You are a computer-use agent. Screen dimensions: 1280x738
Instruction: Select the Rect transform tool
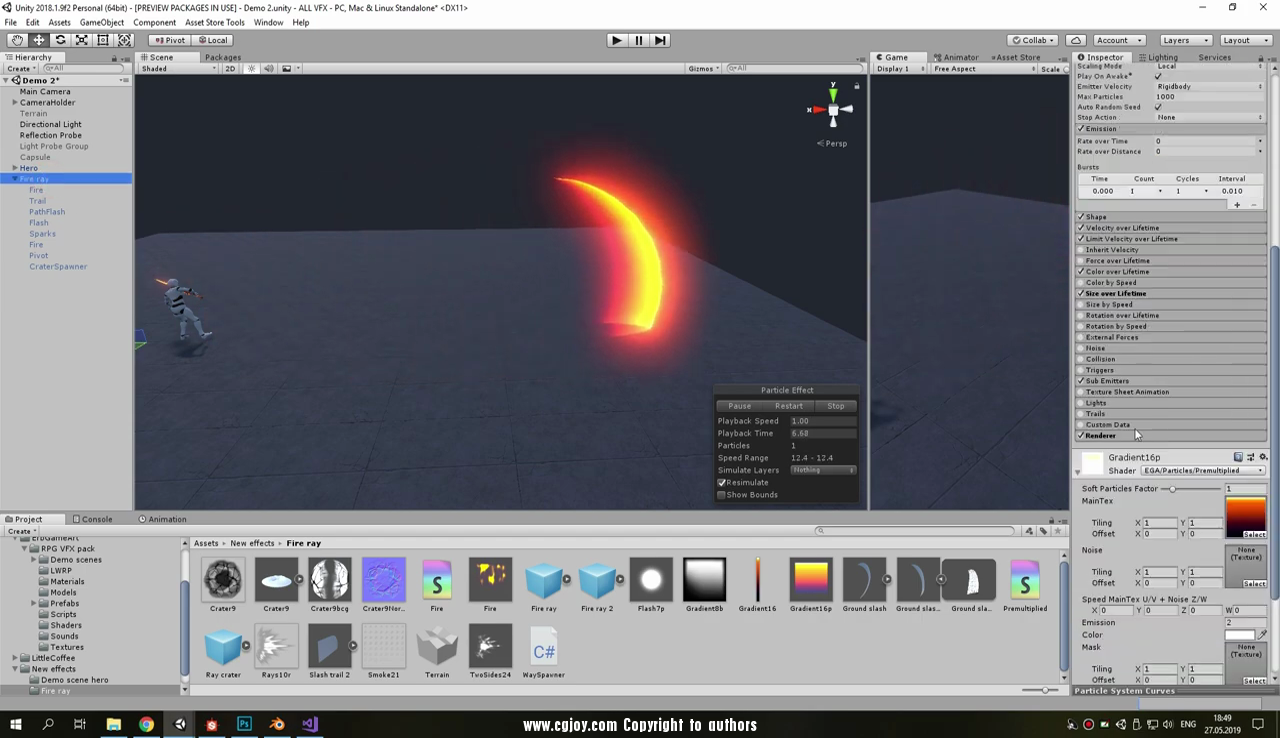pyautogui.click(x=103, y=40)
